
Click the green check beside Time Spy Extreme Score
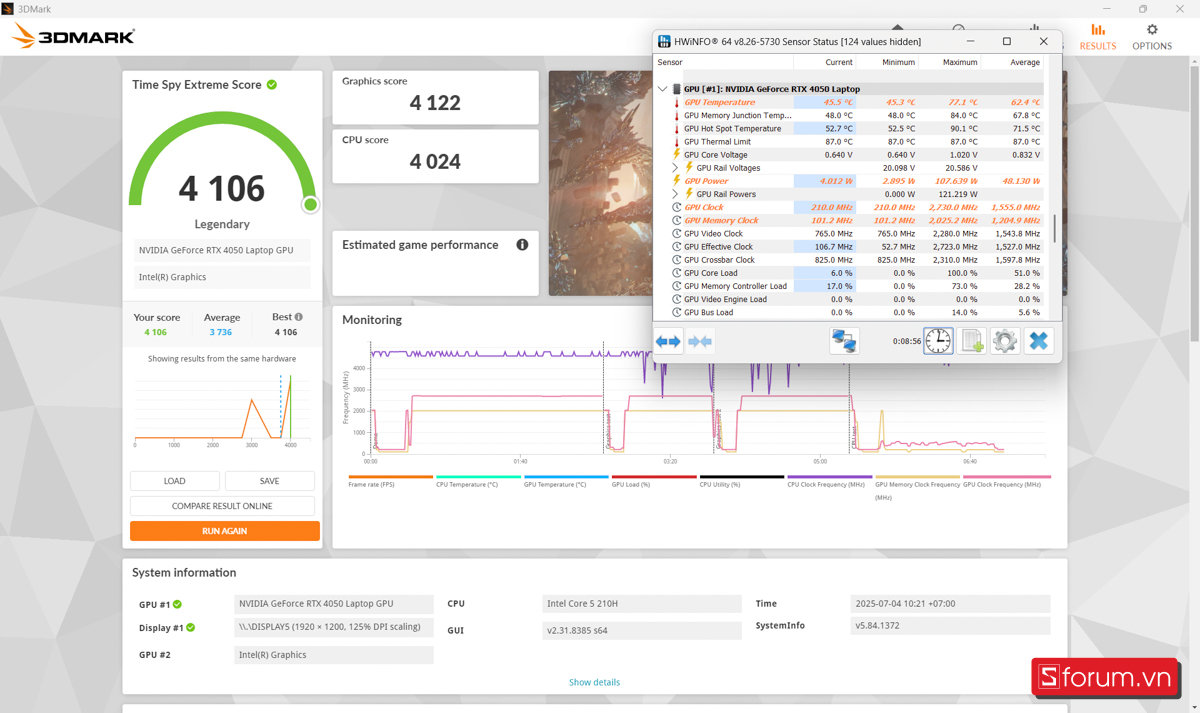click(272, 85)
